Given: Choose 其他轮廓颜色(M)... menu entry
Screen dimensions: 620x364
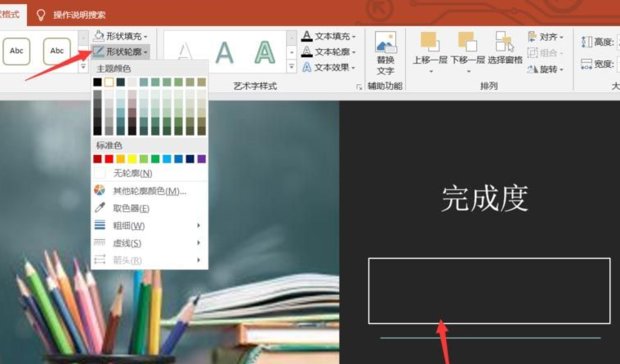Looking at the screenshot, I should click(149, 191).
